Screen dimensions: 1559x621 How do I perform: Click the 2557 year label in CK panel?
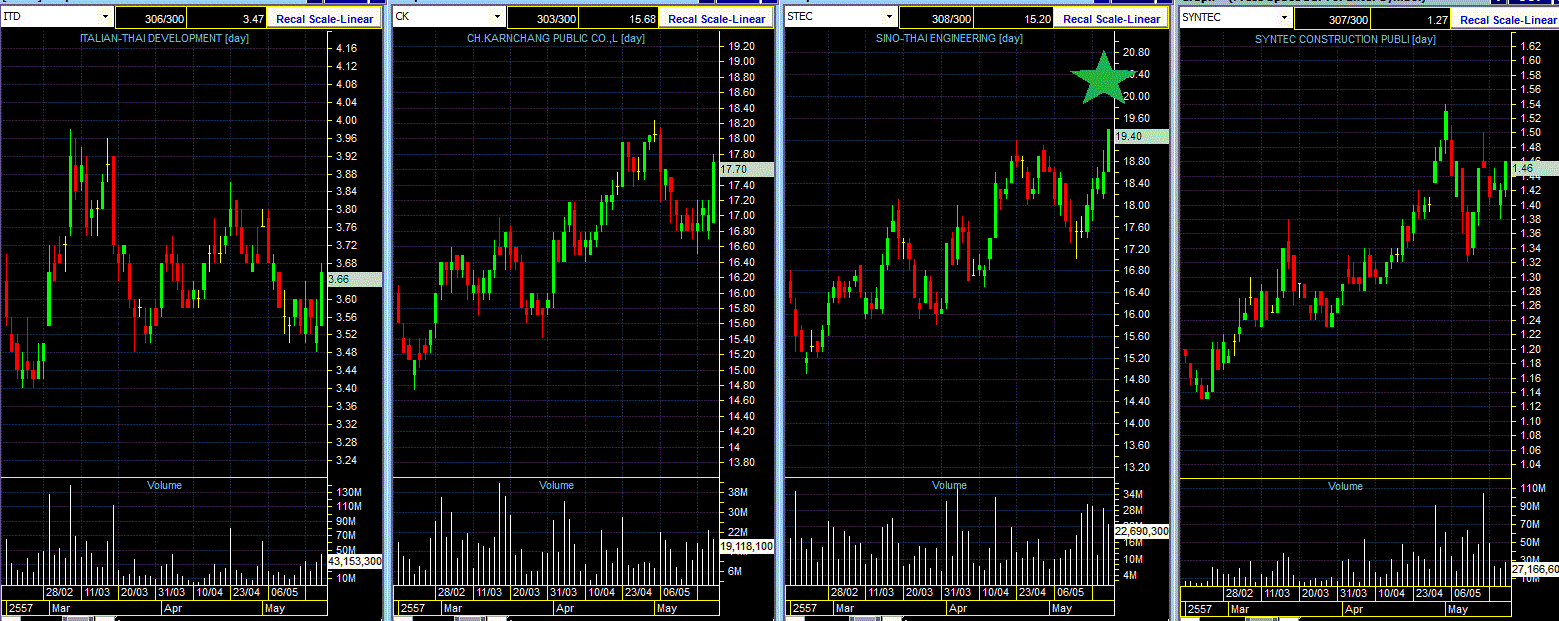(x=411, y=608)
